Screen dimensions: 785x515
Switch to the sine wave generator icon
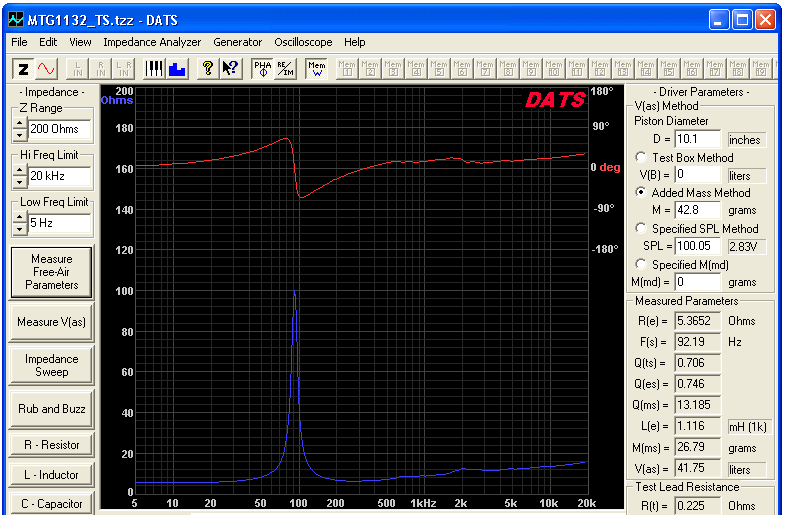point(47,69)
